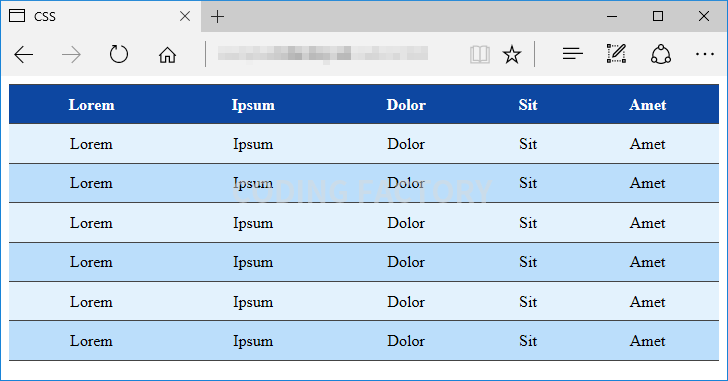Select Amet in the fifth data row
Image resolution: width=728 pixels, height=381 pixels.
click(x=648, y=302)
